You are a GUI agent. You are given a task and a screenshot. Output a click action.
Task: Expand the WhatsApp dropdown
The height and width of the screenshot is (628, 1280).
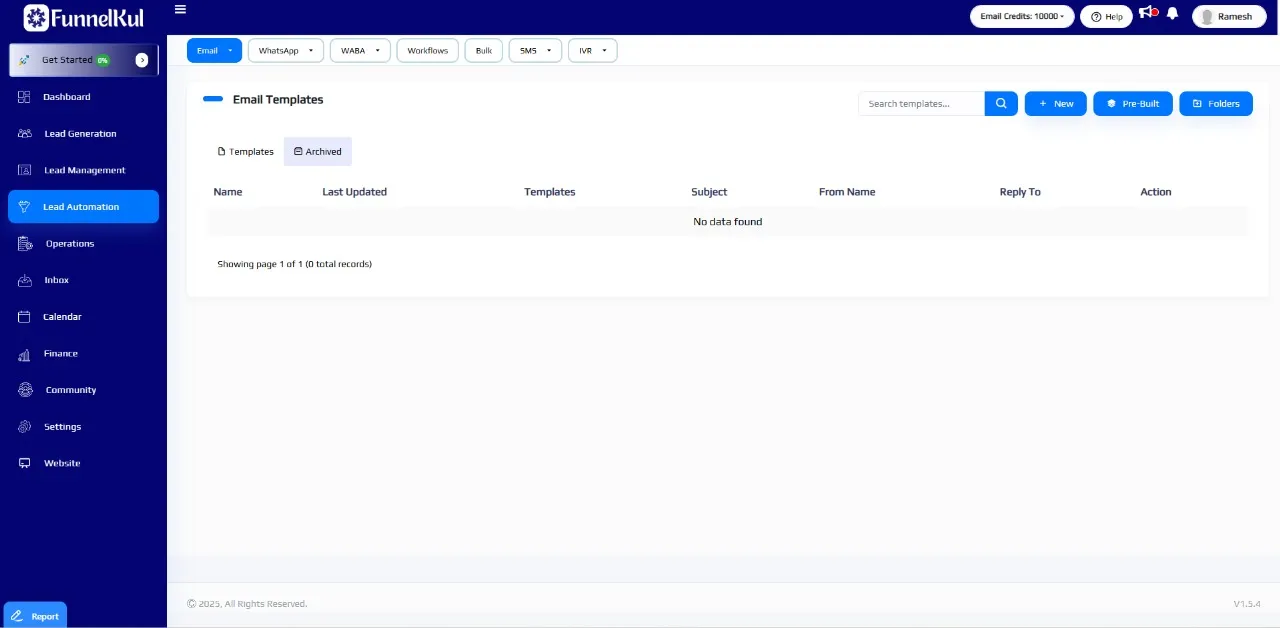285,51
